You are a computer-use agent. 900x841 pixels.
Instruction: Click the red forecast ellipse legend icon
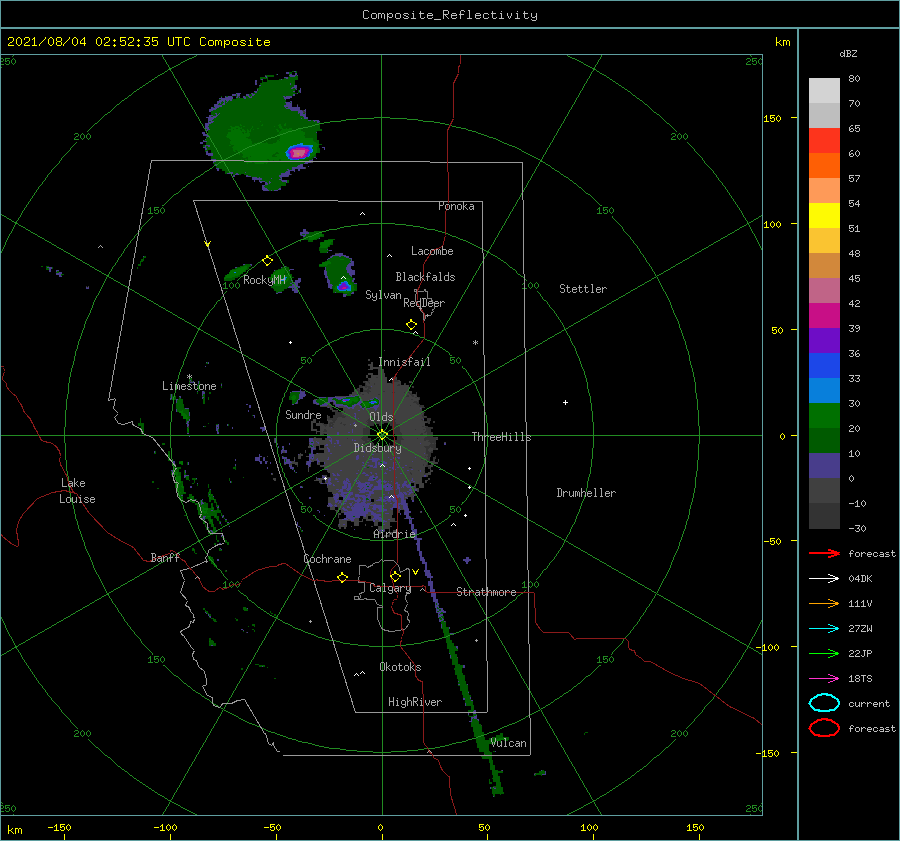824,728
